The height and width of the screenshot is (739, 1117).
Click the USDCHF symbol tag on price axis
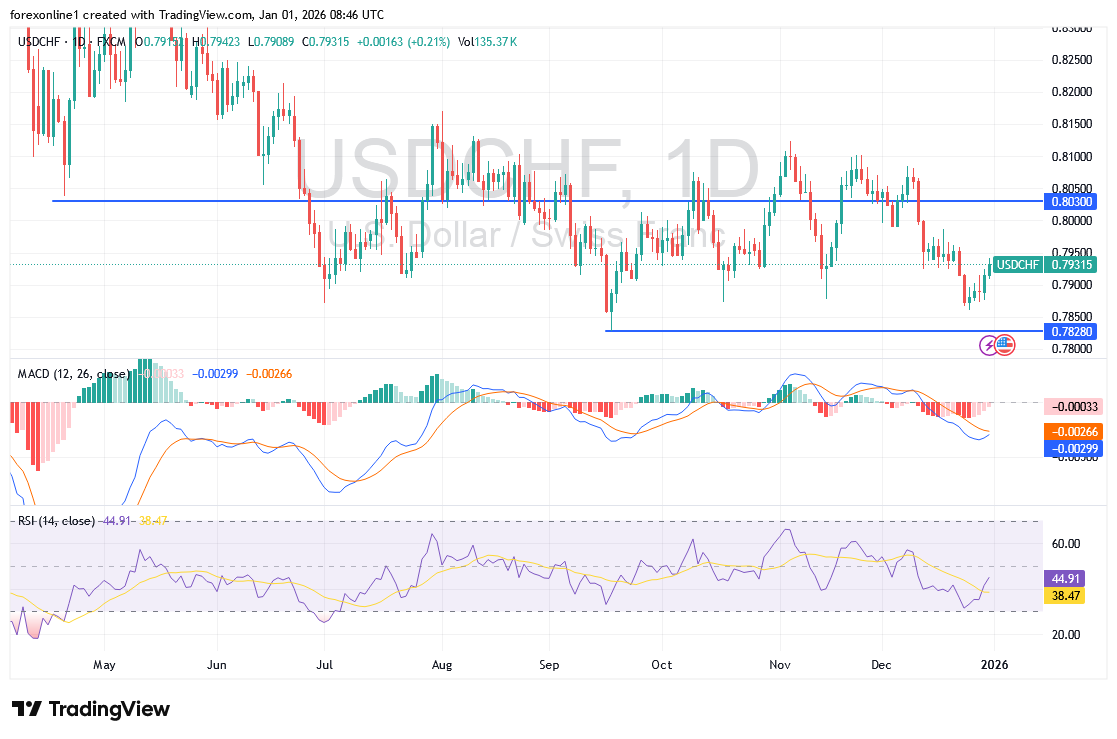click(x=1018, y=265)
